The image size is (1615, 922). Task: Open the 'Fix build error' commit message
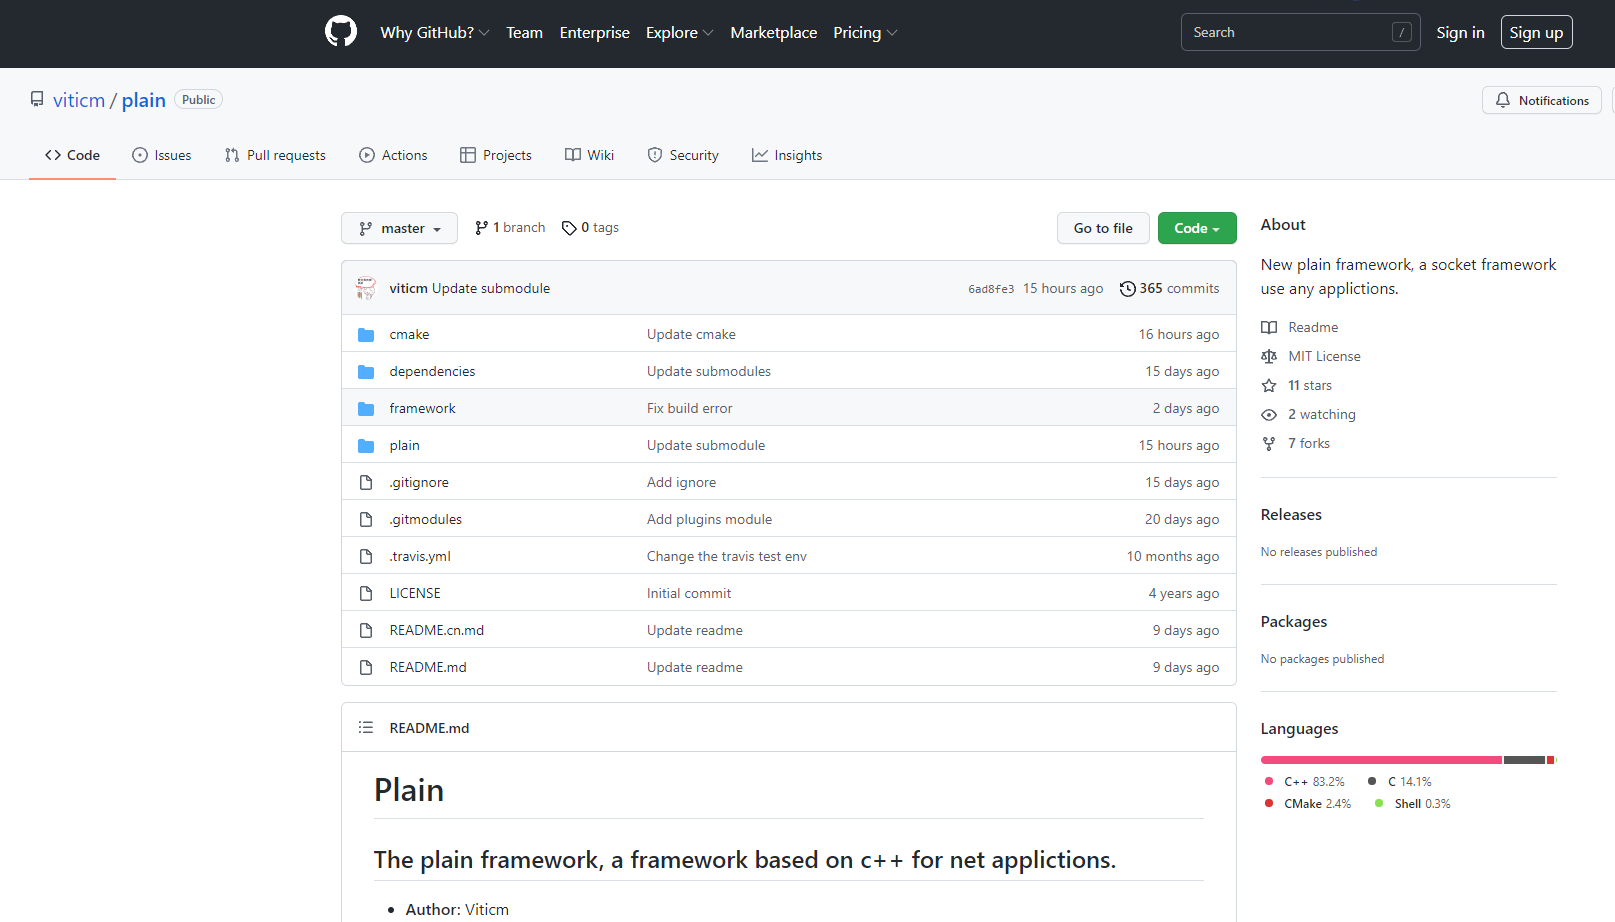[689, 409]
